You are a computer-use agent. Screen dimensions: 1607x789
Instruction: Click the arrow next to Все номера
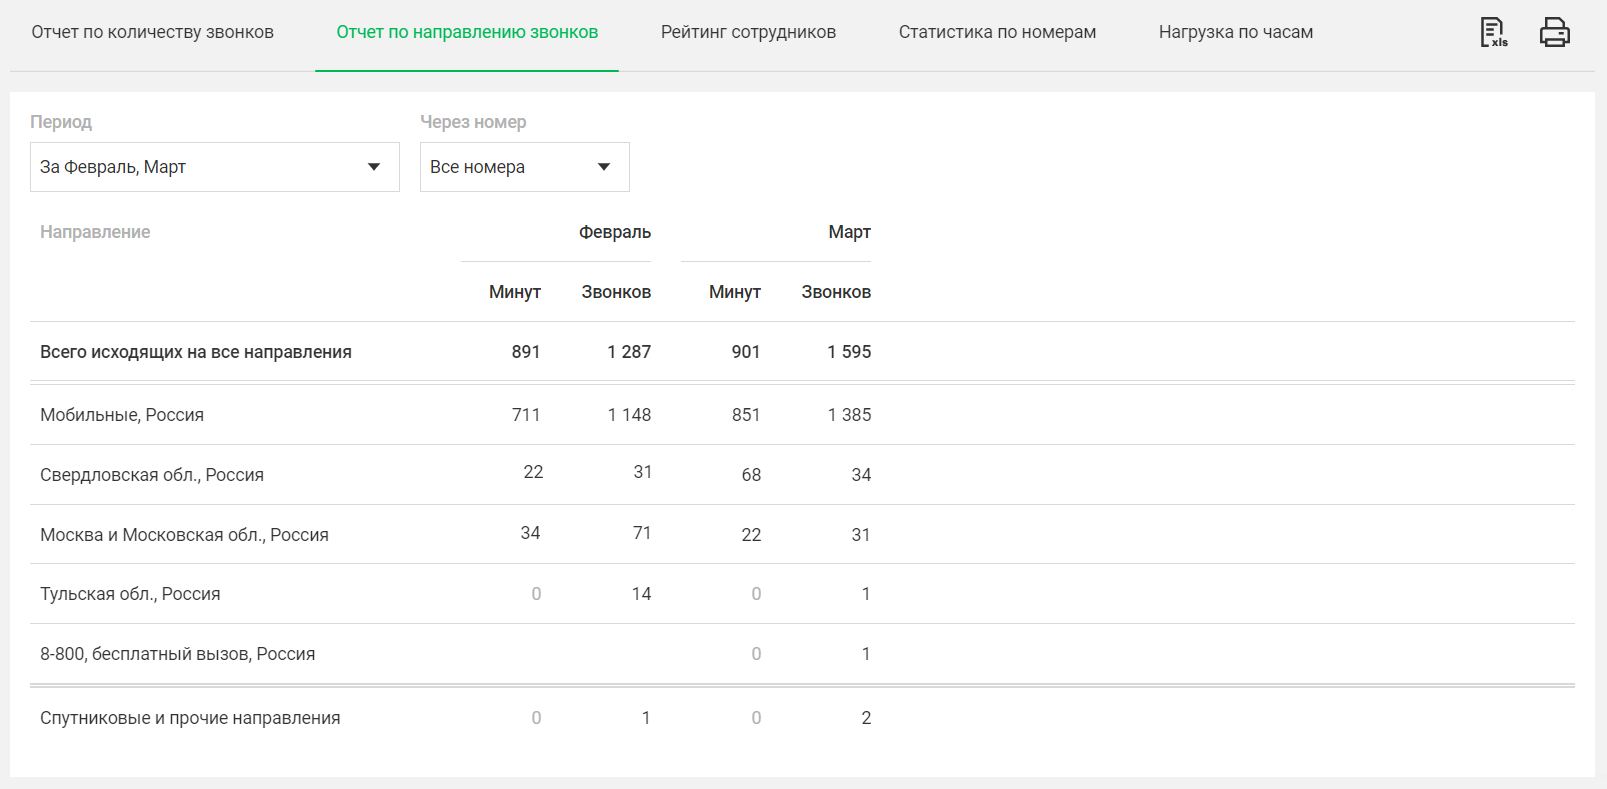(x=604, y=167)
